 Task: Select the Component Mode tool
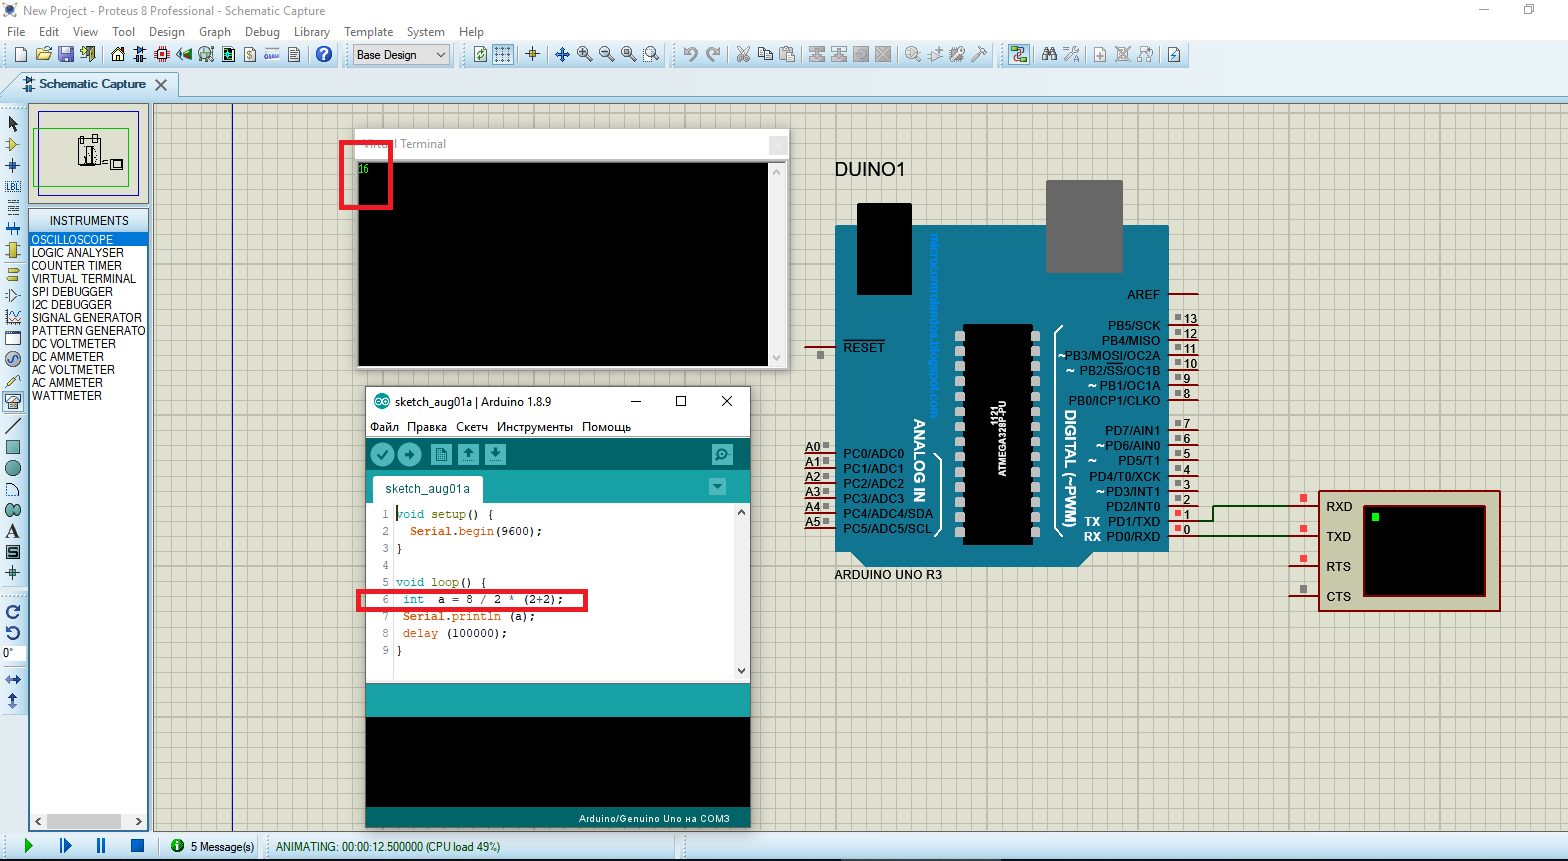pyautogui.click(x=13, y=145)
